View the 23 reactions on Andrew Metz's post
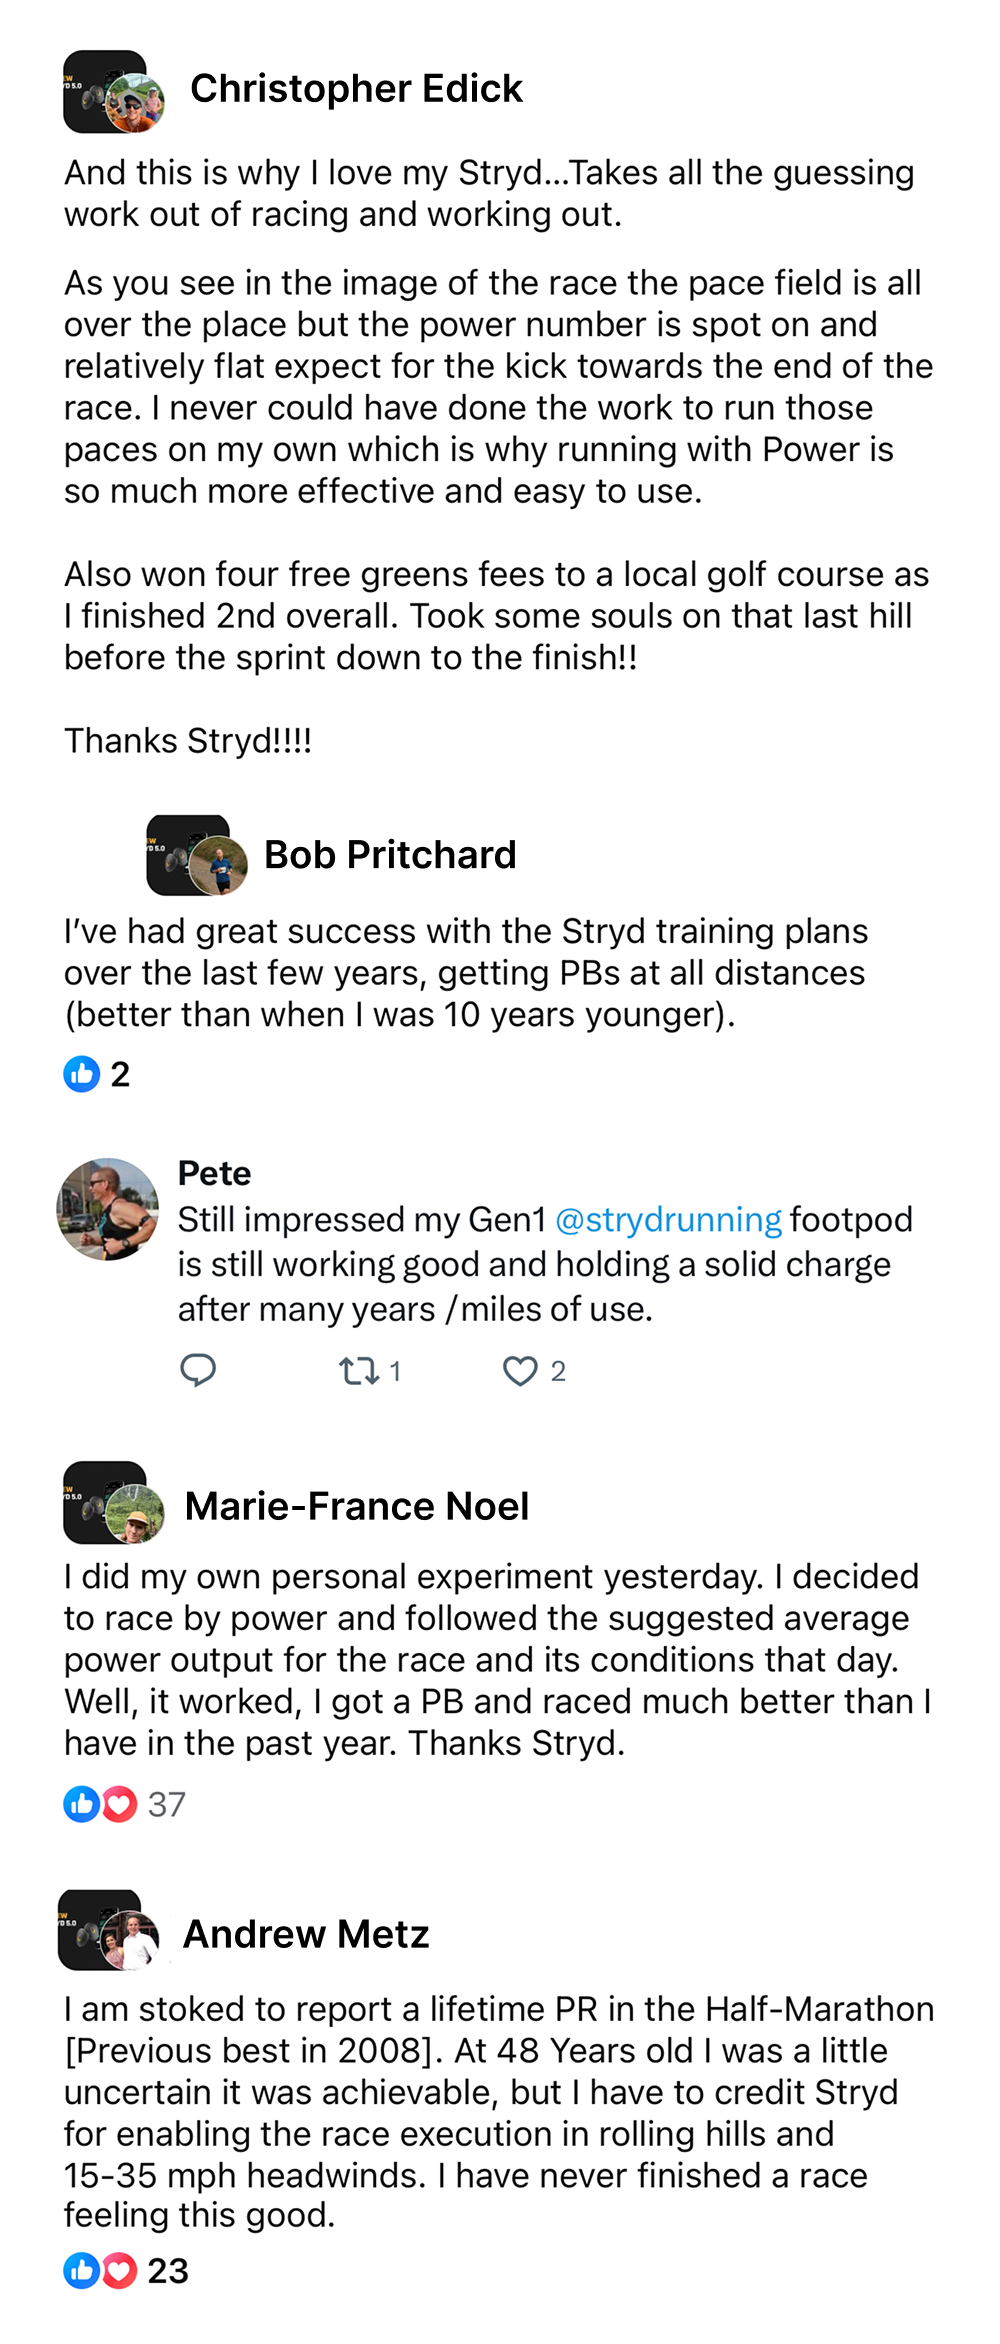The image size is (1000, 2344). [x=168, y=2270]
